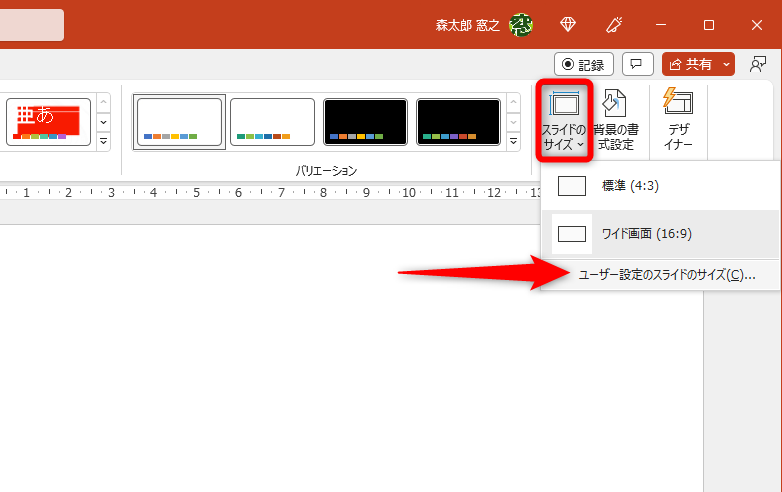Image resolution: width=782 pixels, height=492 pixels.
Task: Open the Designer (デザイナー) pane
Action: point(678,120)
